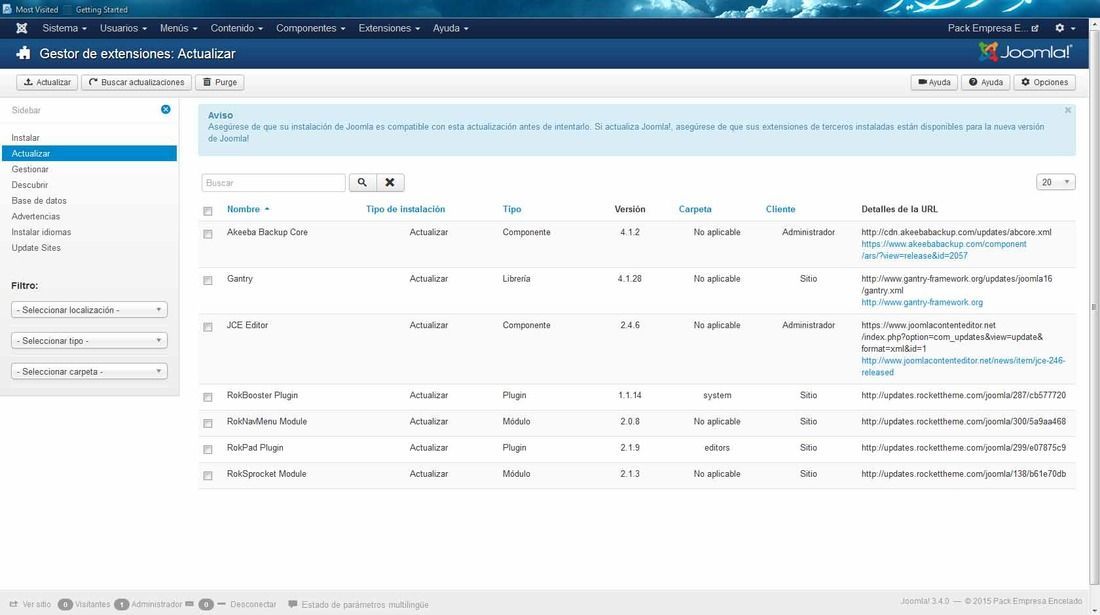This screenshot has height=615, width=1100.
Task: Toggle the select-all checkbox in table header
Action: (208, 210)
